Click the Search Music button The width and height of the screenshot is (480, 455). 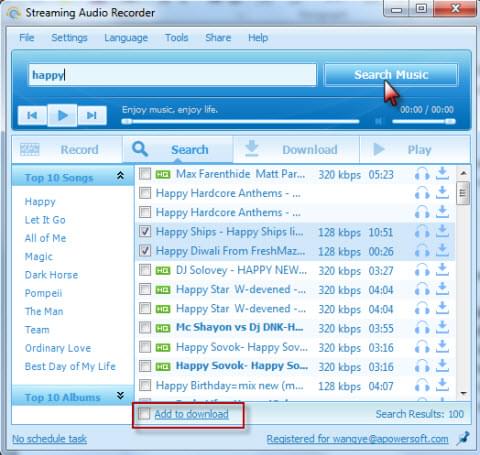click(x=391, y=75)
